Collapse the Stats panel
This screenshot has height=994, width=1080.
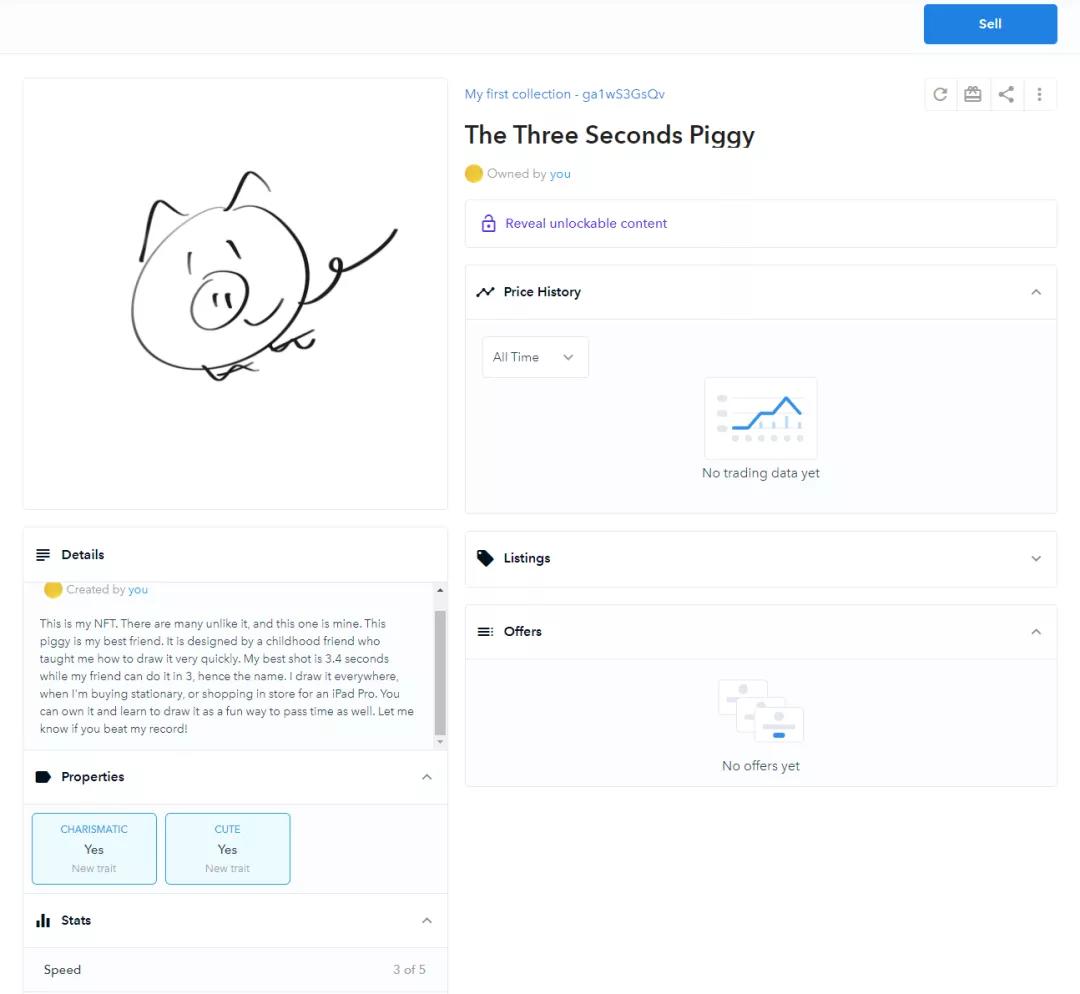click(x=427, y=920)
